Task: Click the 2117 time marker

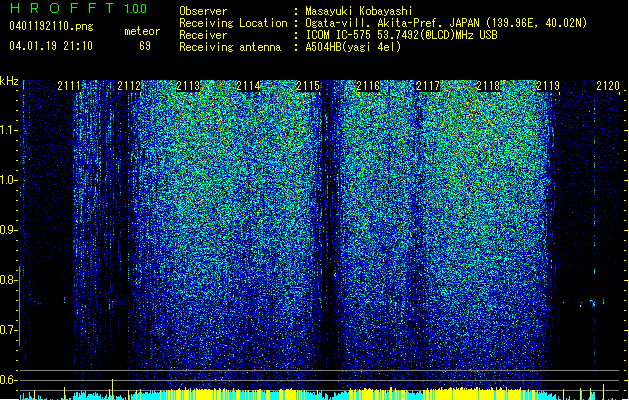Action: pyautogui.click(x=428, y=85)
